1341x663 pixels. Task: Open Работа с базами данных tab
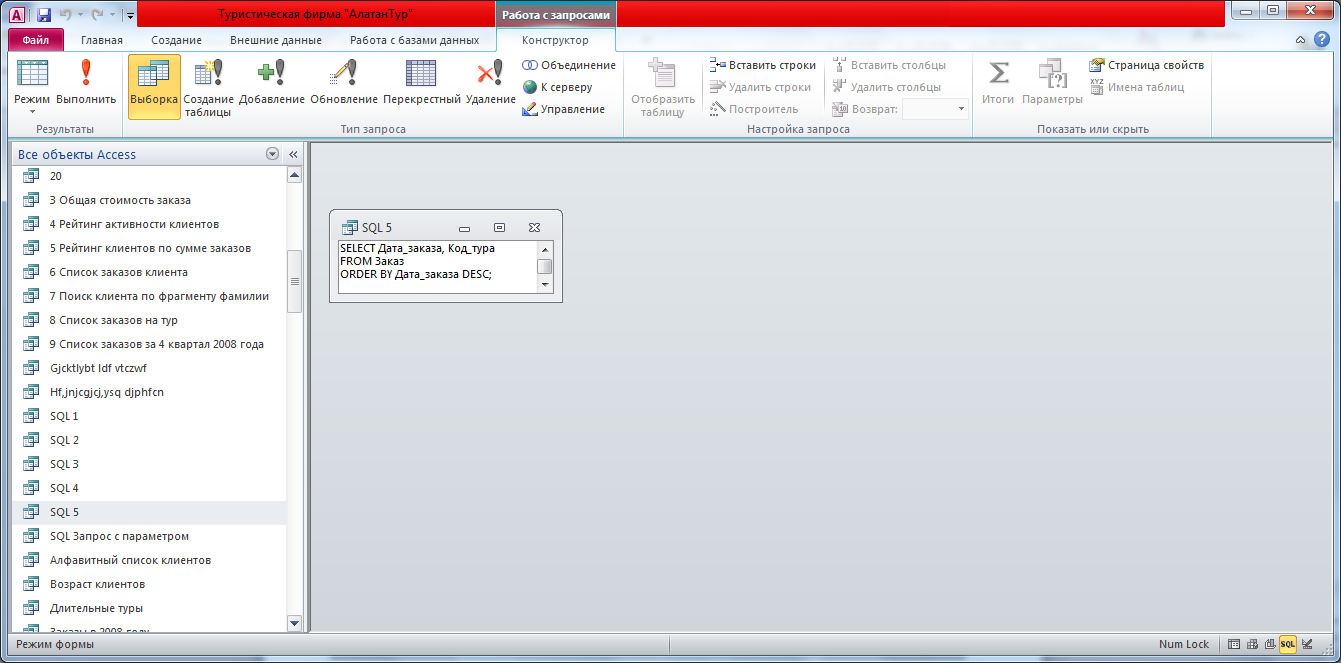414,40
